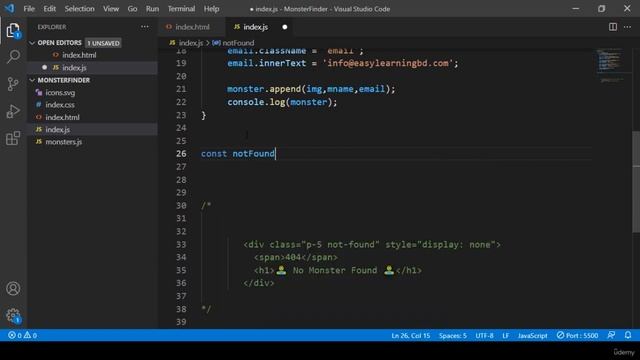Open index.css in the file tree

(60, 105)
